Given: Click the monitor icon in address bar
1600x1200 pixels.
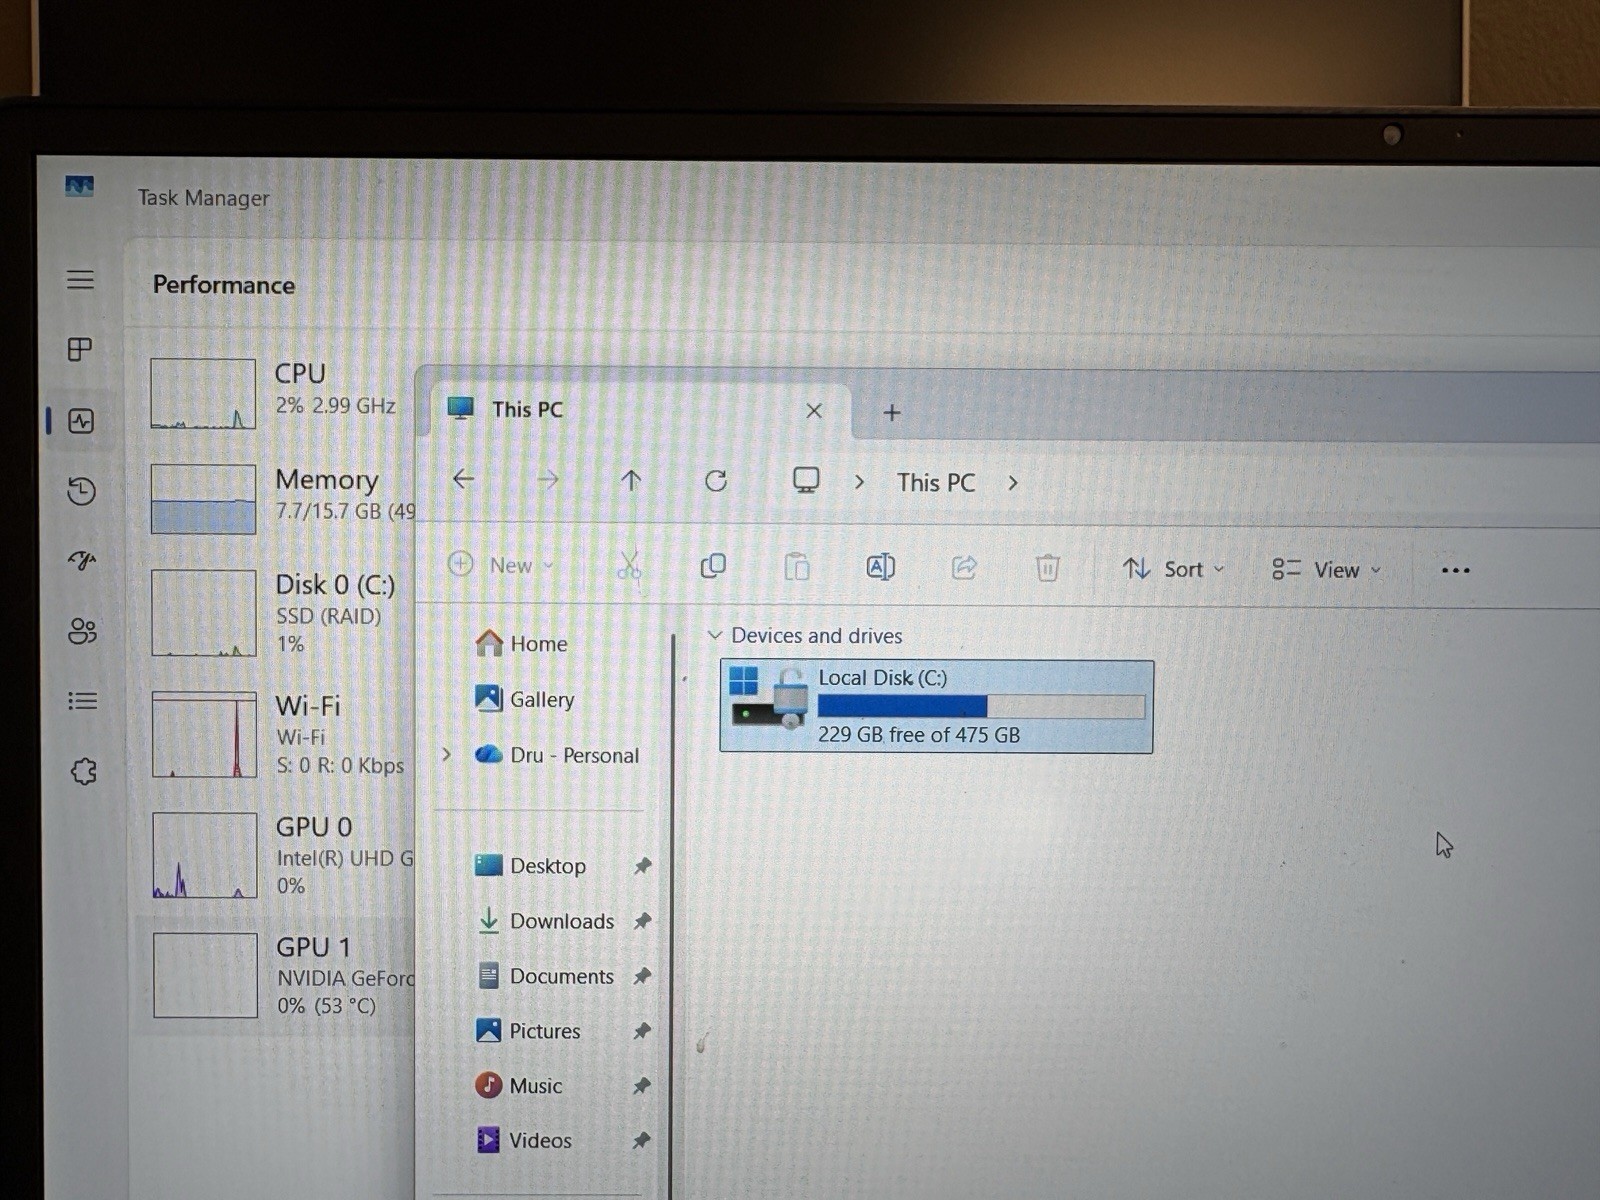Looking at the screenshot, I should click(806, 481).
